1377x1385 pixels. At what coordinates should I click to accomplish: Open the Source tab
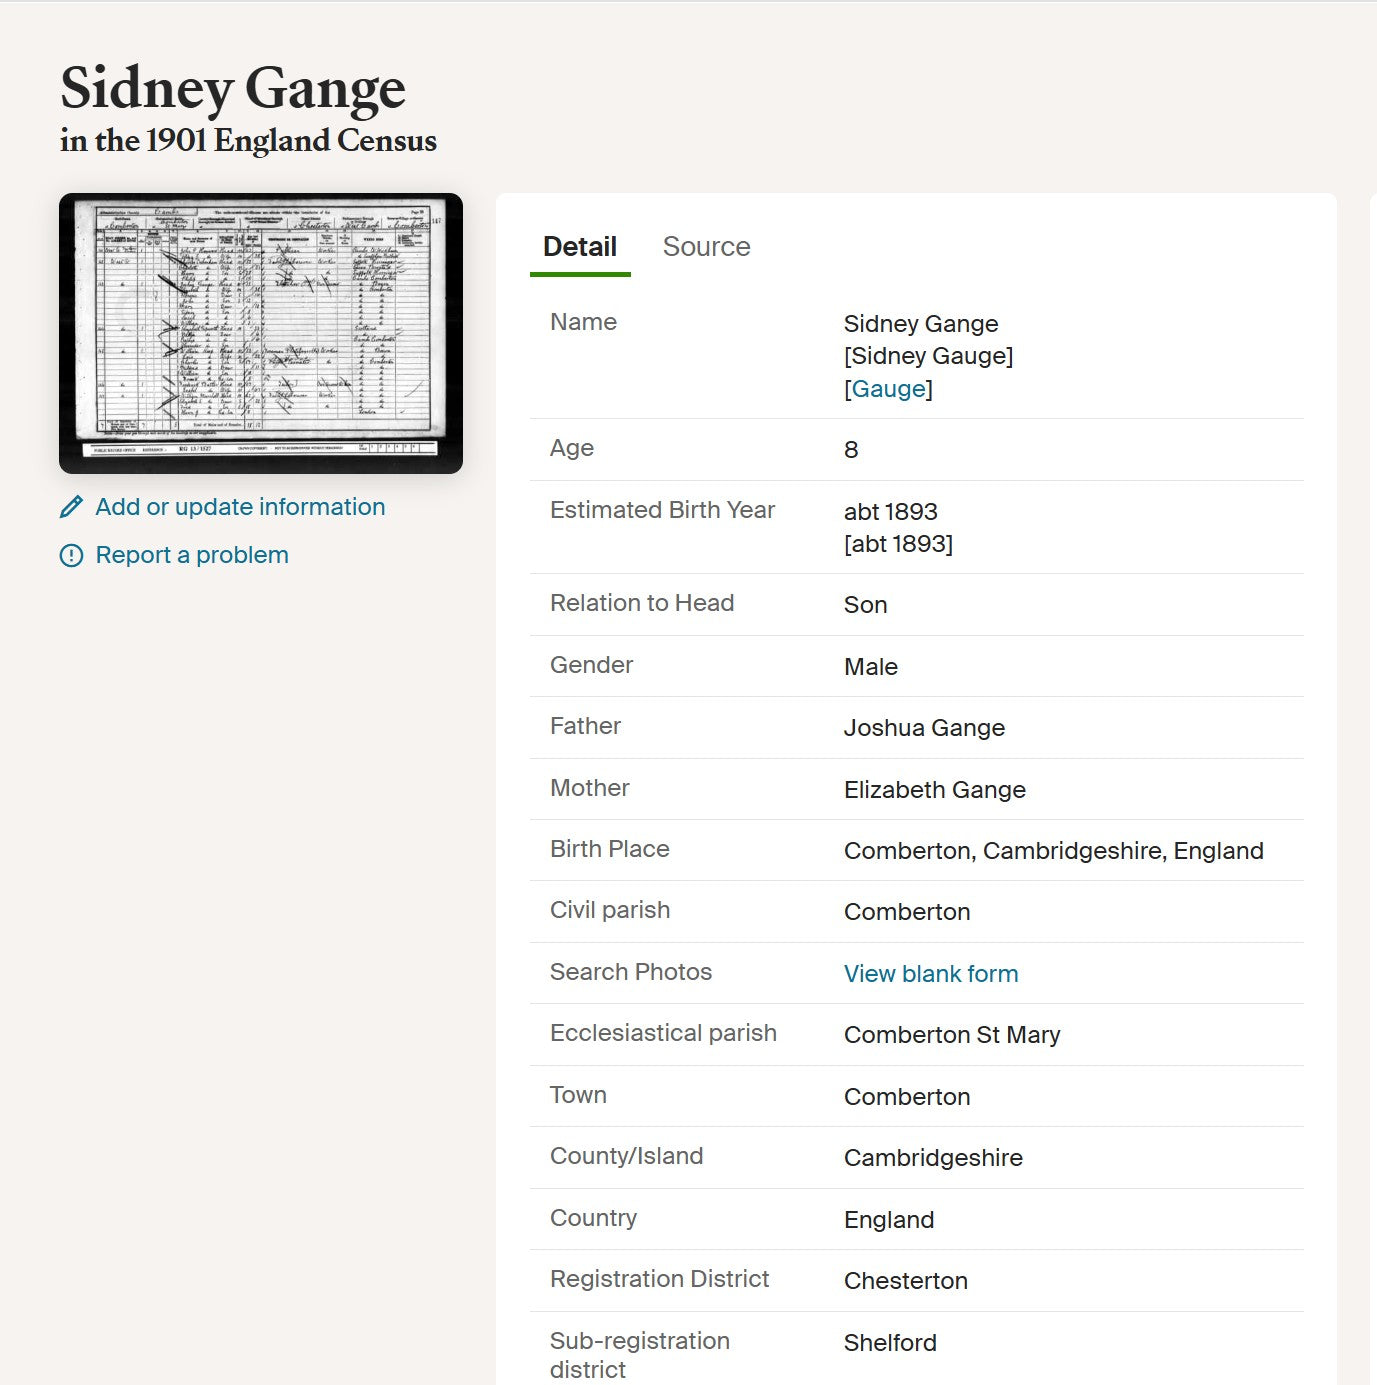(706, 247)
